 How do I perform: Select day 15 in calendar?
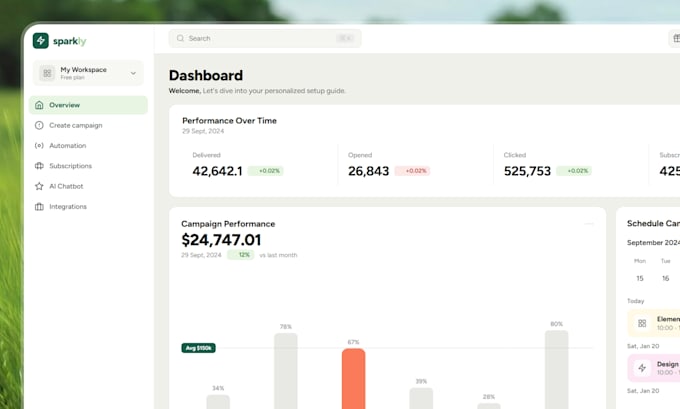click(x=640, y=278)
